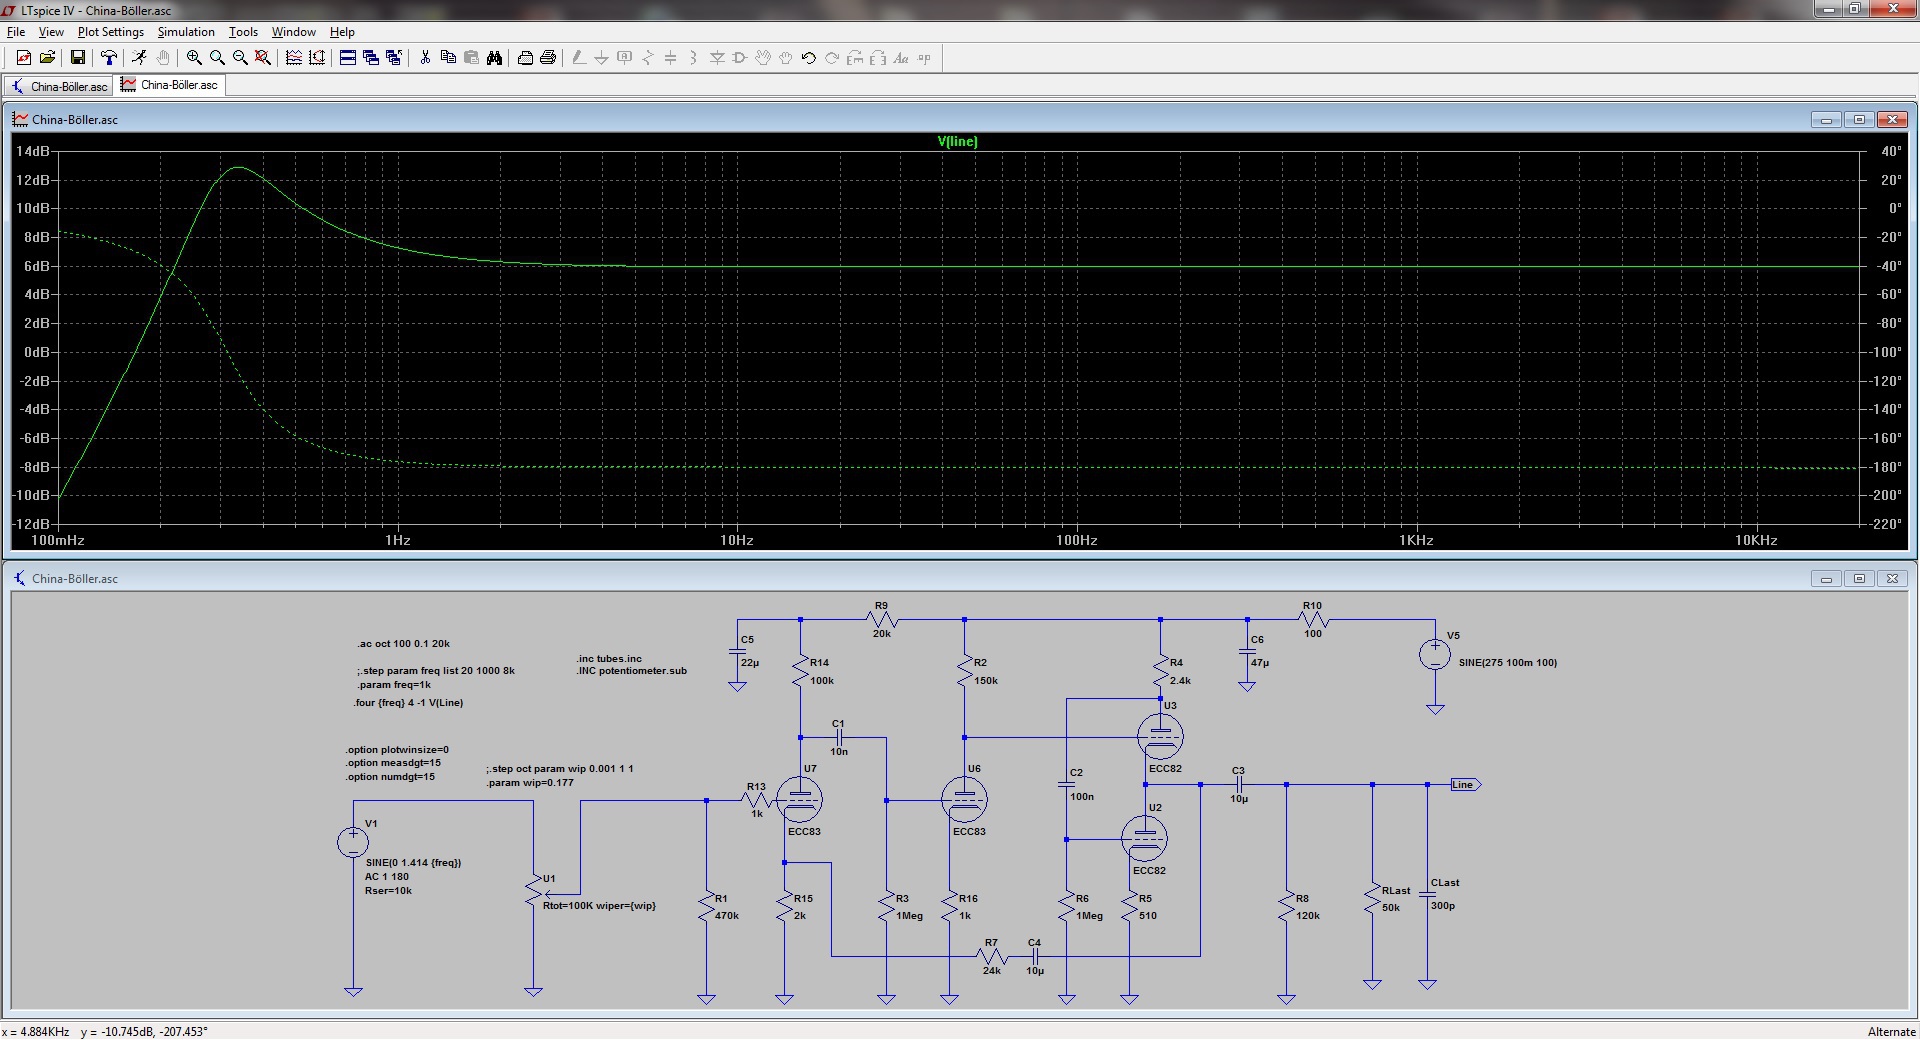The image size is (1920, 1040).
Task: Click the Zoom In magnifier icon
Action: point(194,58)
